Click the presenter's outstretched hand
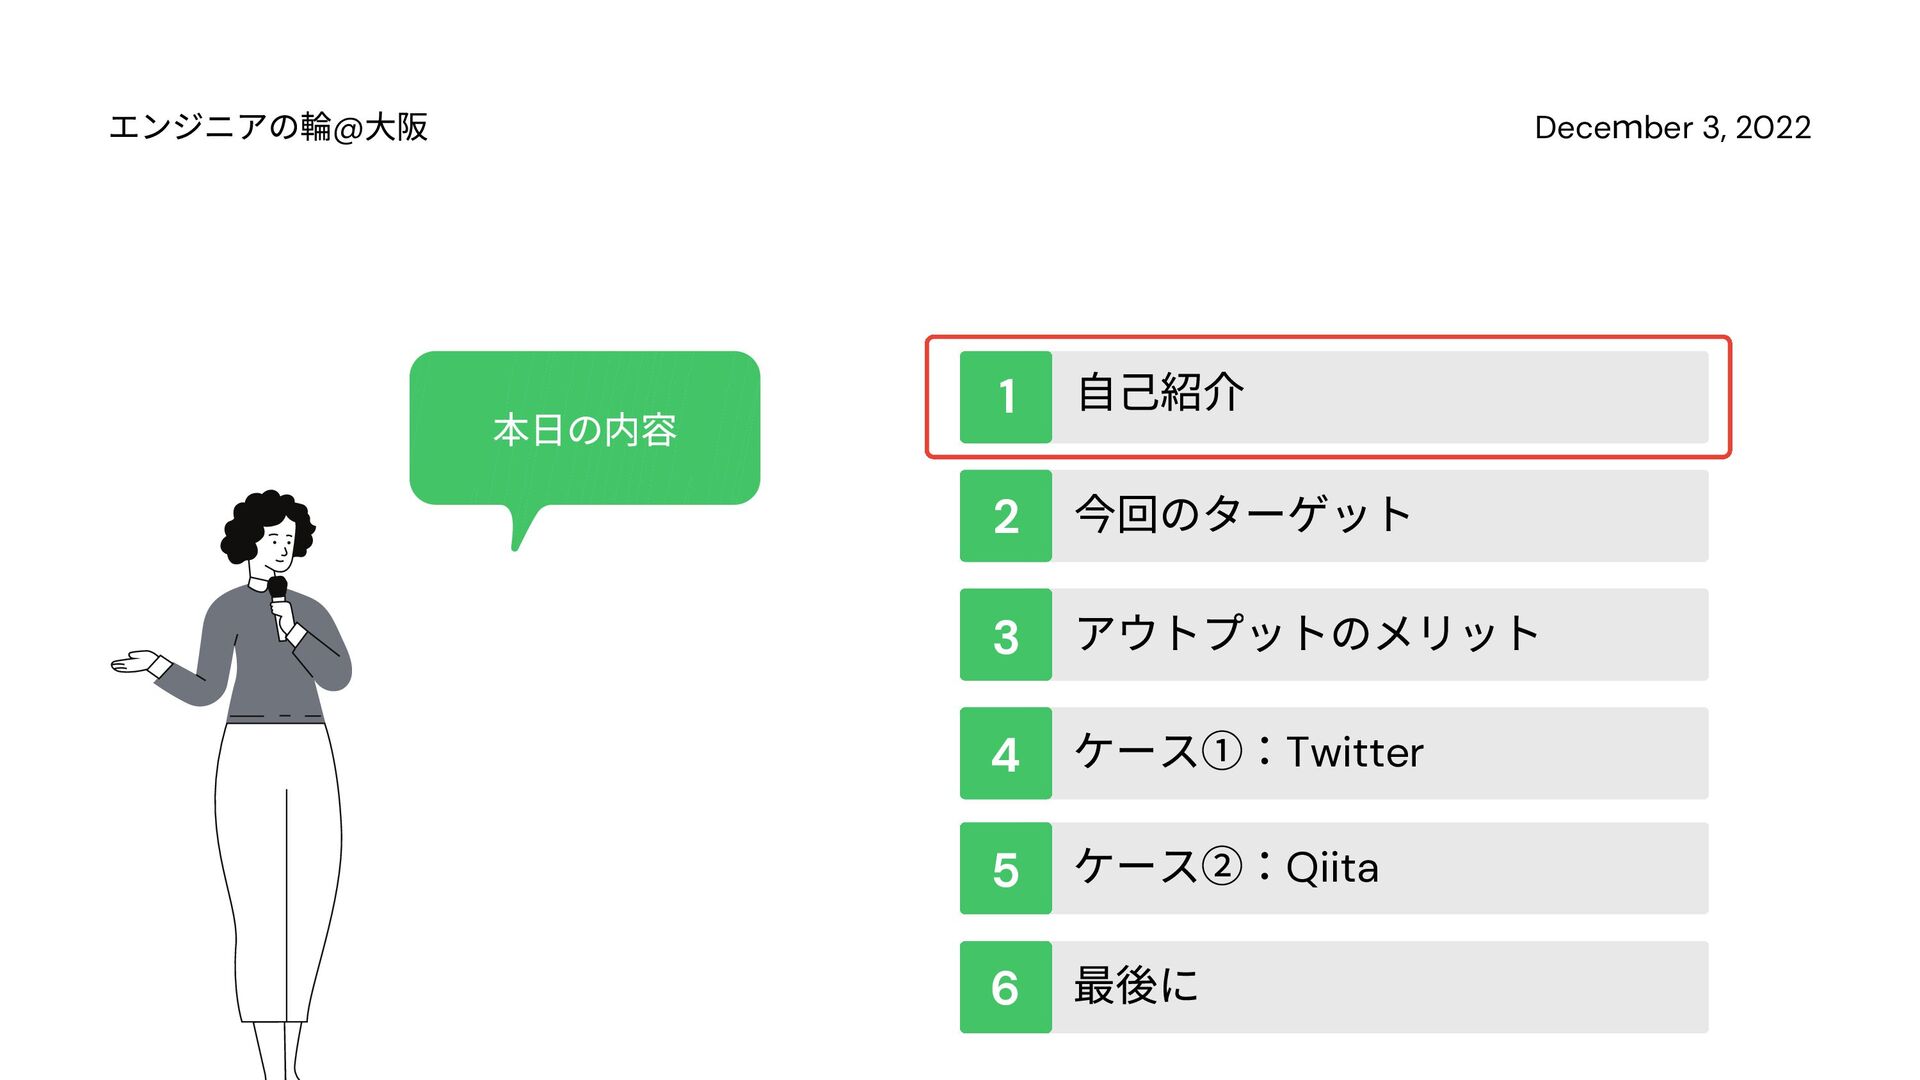1920x1080 pixels. [135, 662]
